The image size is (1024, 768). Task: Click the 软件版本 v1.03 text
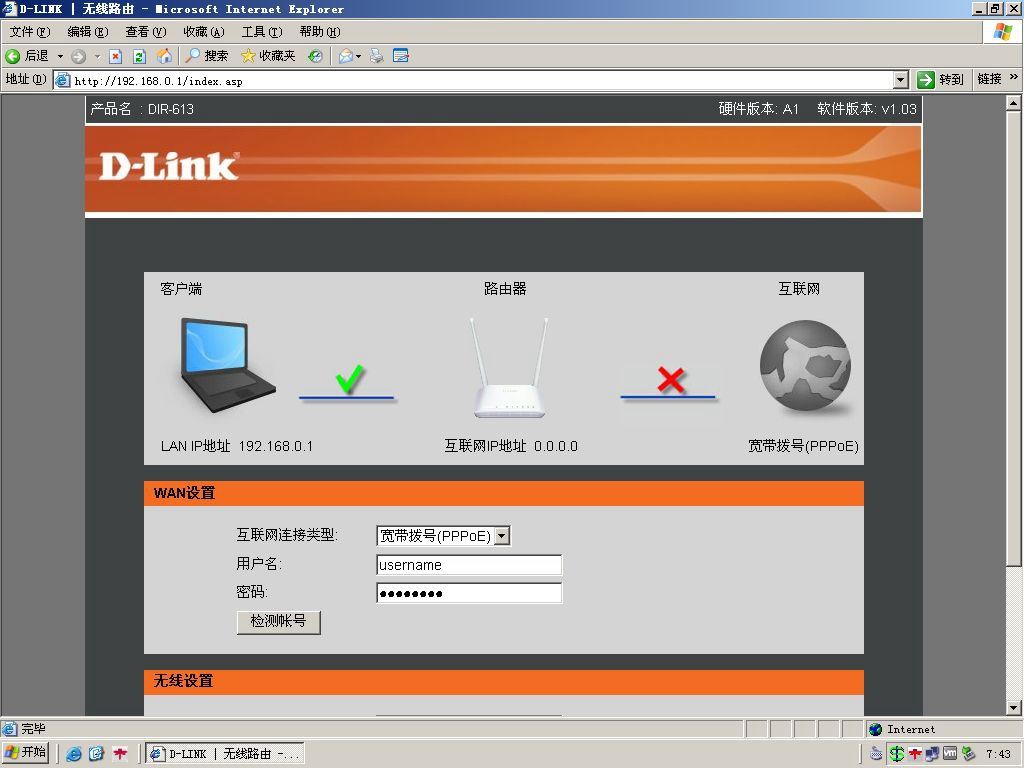867,109
